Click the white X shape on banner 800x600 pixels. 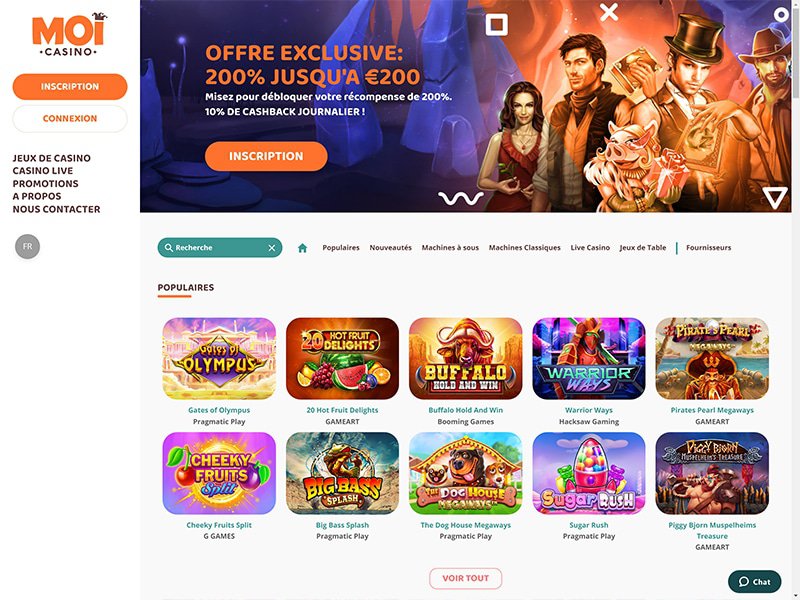click(x=609, y=12)
